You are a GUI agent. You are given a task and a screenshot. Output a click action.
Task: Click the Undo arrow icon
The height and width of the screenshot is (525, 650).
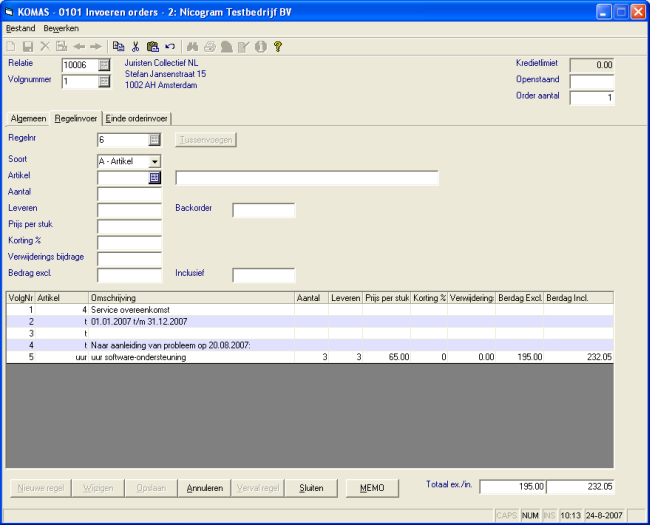(x=170, y=46)
